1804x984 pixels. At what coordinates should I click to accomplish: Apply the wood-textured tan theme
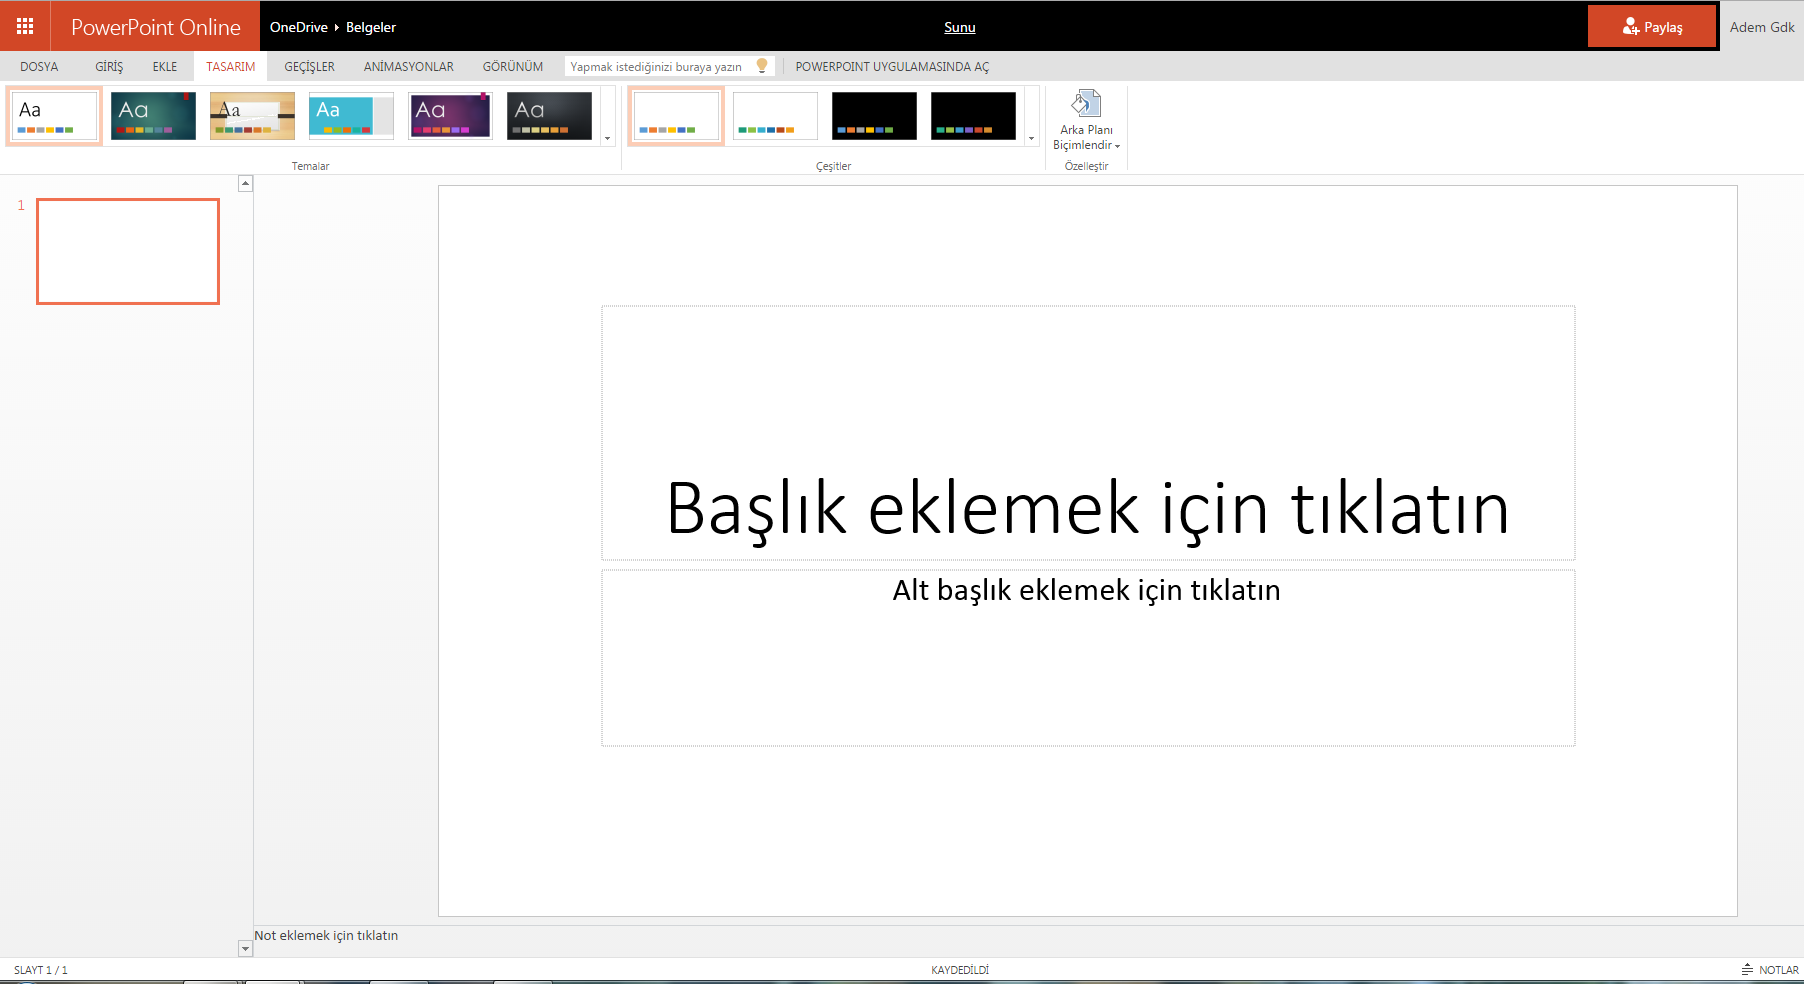252,116
